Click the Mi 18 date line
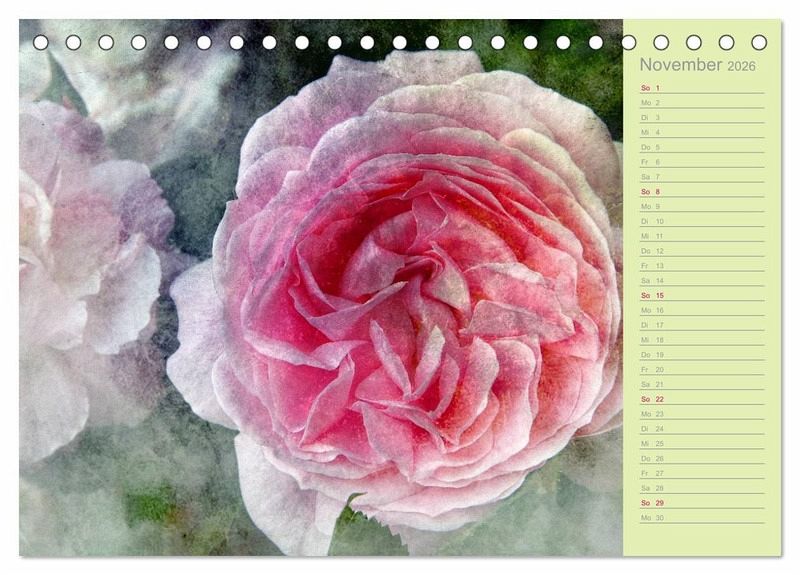The image size is (800, 575). pyautogui.click(x=701, y=340)
